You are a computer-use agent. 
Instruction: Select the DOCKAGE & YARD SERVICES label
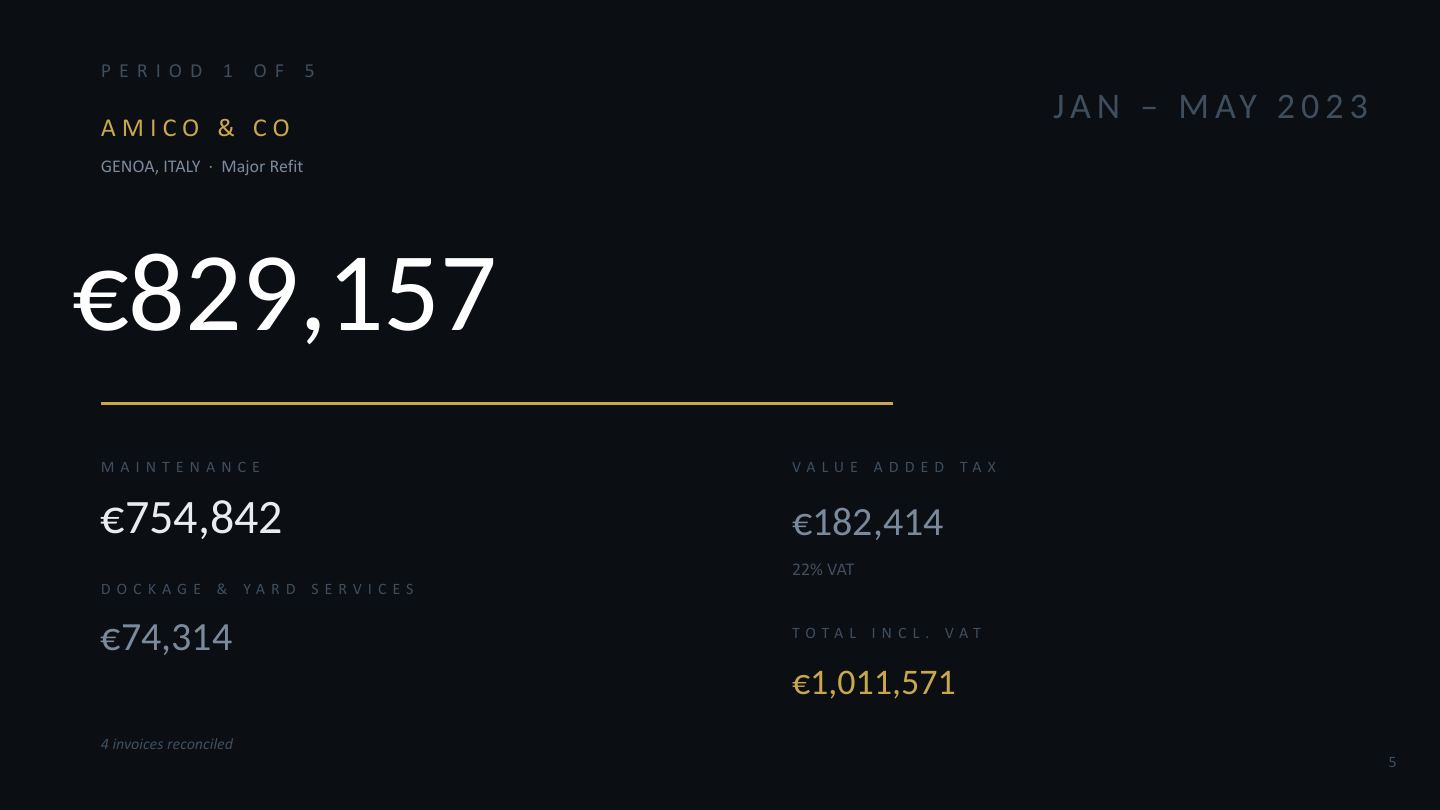258,589
